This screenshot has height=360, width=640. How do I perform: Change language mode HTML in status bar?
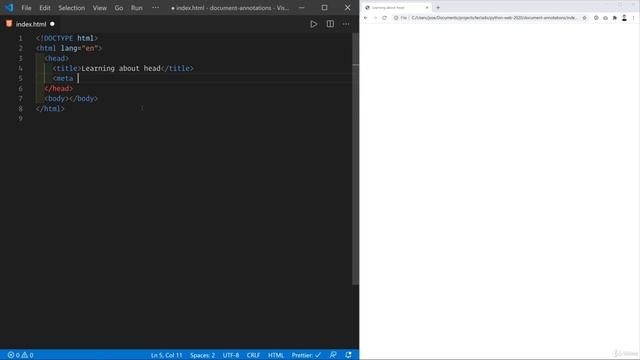276,355
